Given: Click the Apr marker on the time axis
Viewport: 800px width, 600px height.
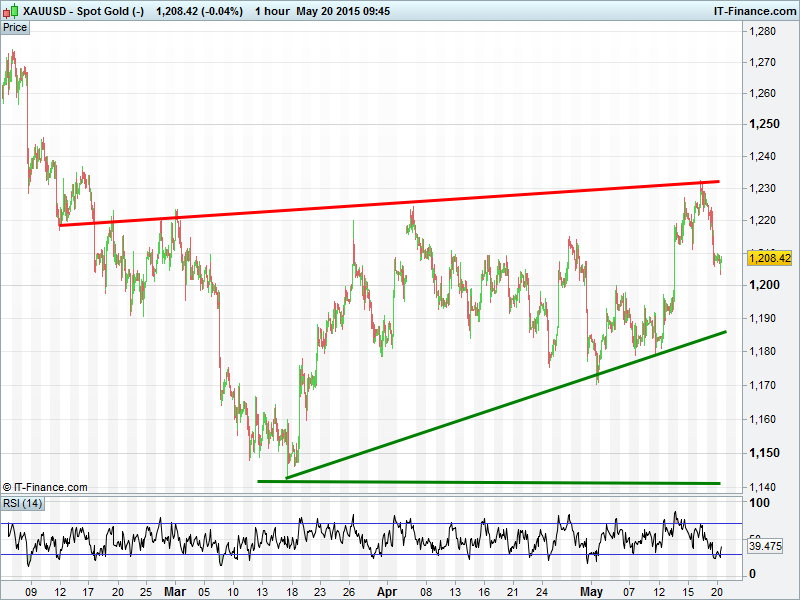Looking at the screenshot, I should point(386,591).
